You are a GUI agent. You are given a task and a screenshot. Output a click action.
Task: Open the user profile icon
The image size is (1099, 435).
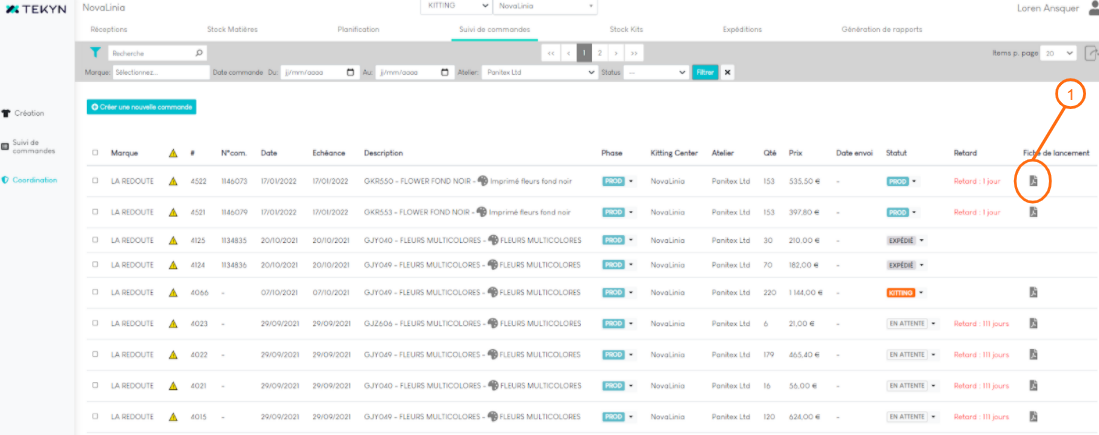1093,8
